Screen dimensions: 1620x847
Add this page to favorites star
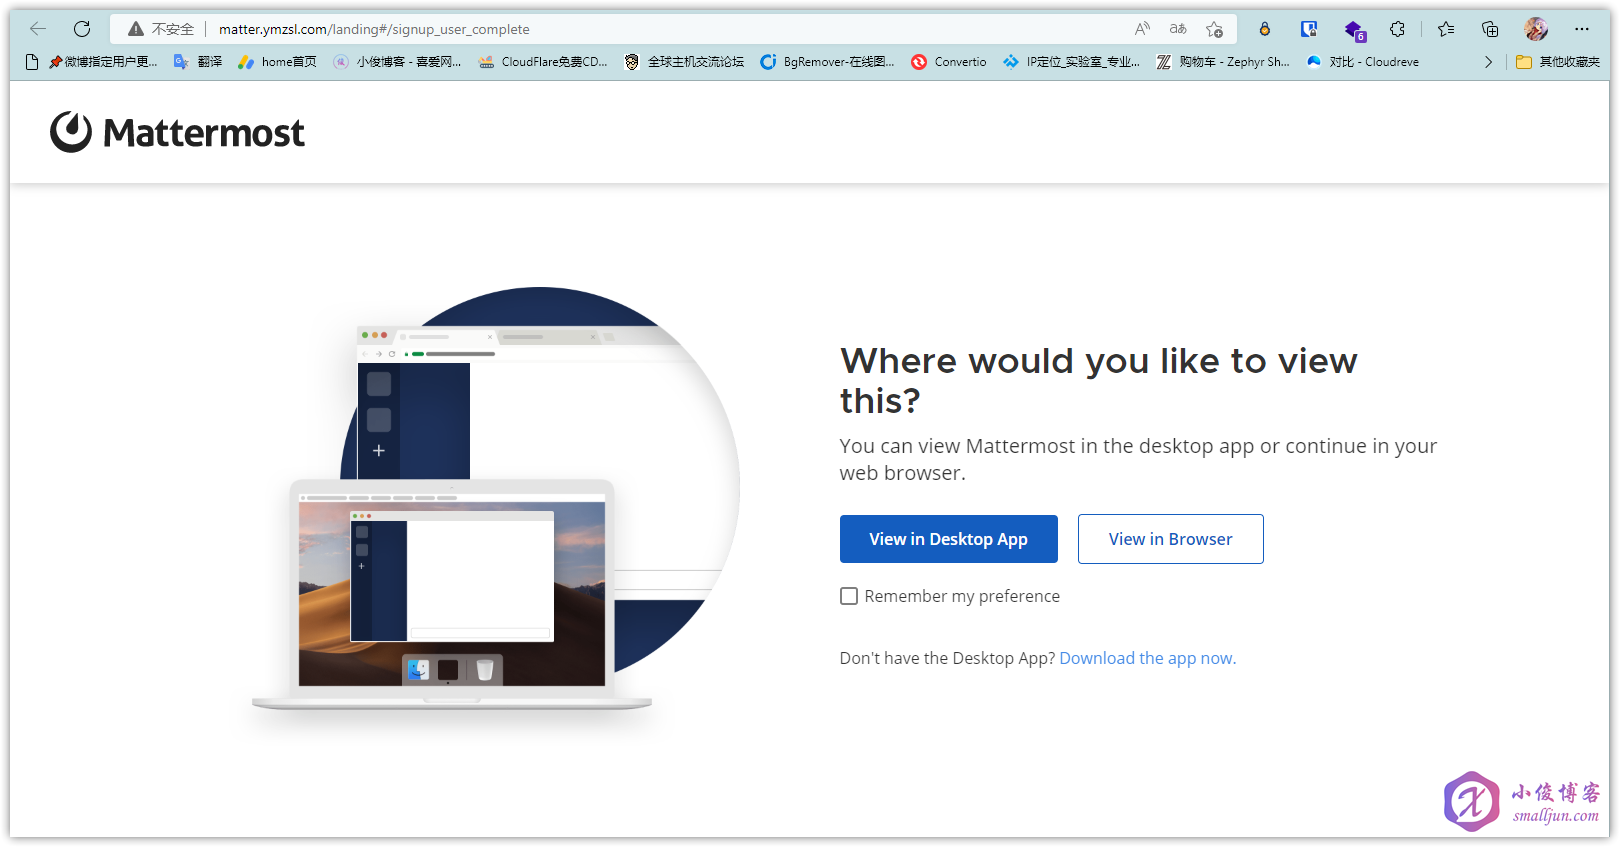[1214, 29]
